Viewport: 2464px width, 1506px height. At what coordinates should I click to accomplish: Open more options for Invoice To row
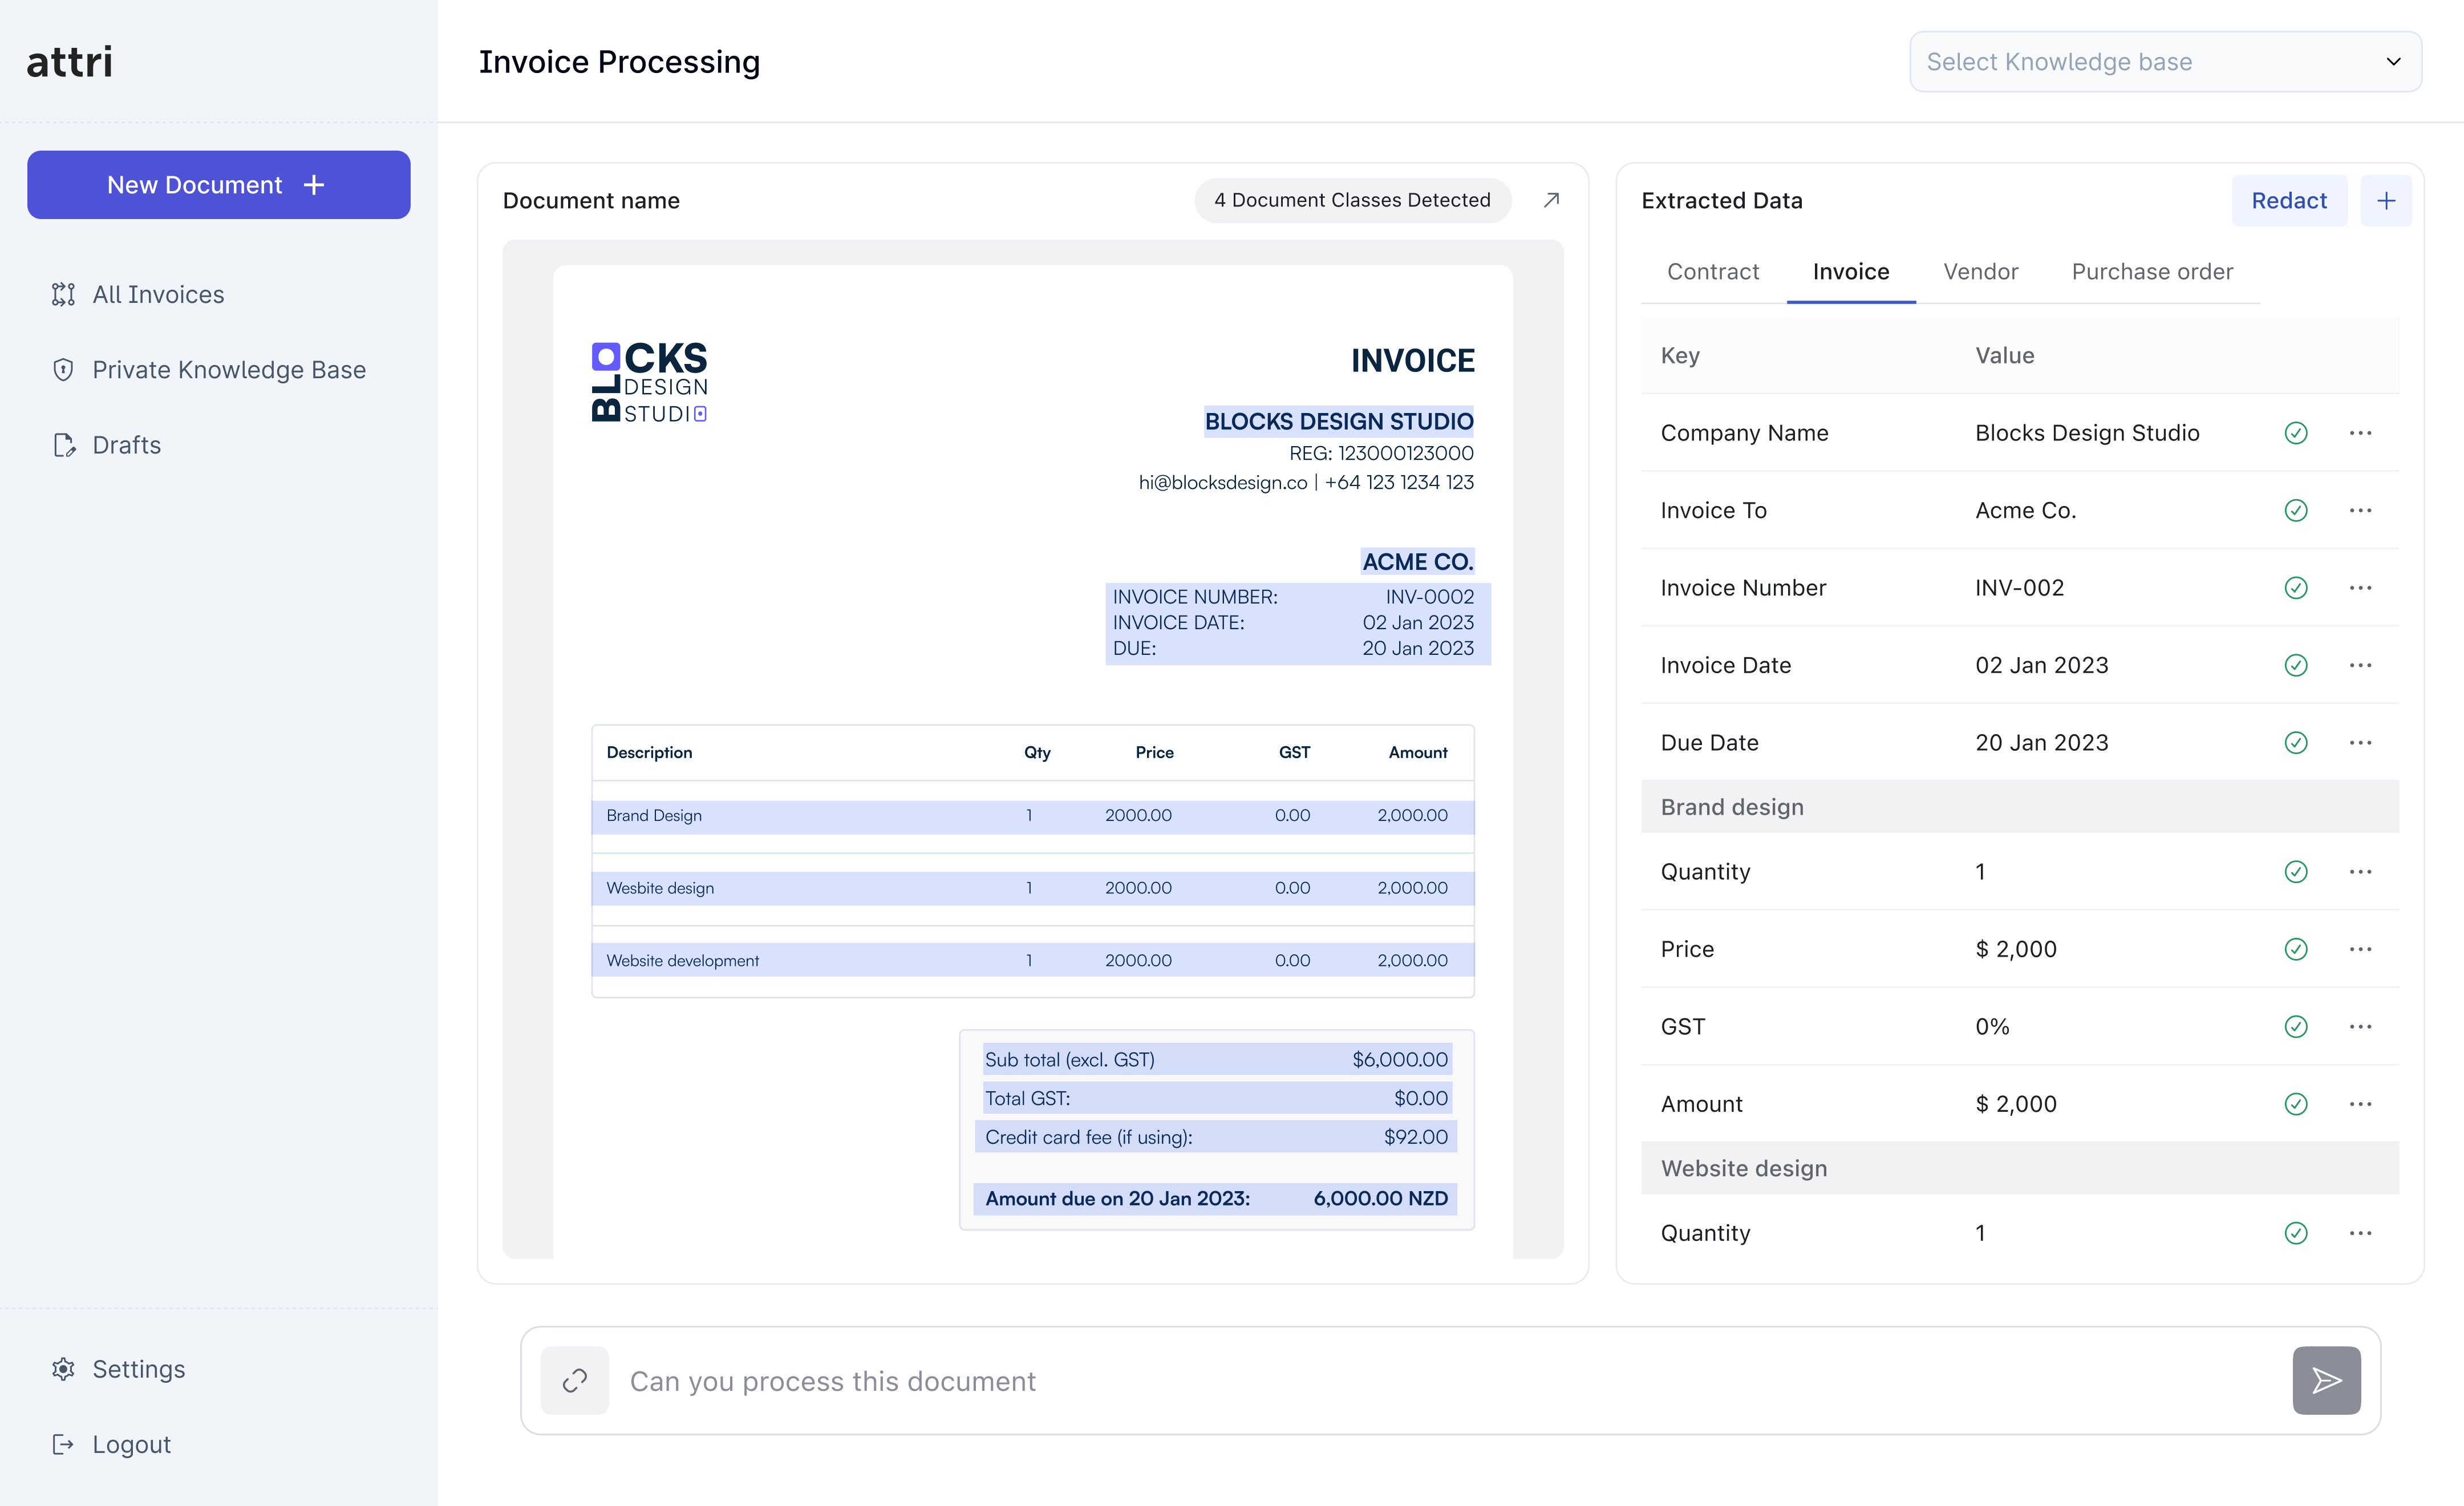[2360, 510]
